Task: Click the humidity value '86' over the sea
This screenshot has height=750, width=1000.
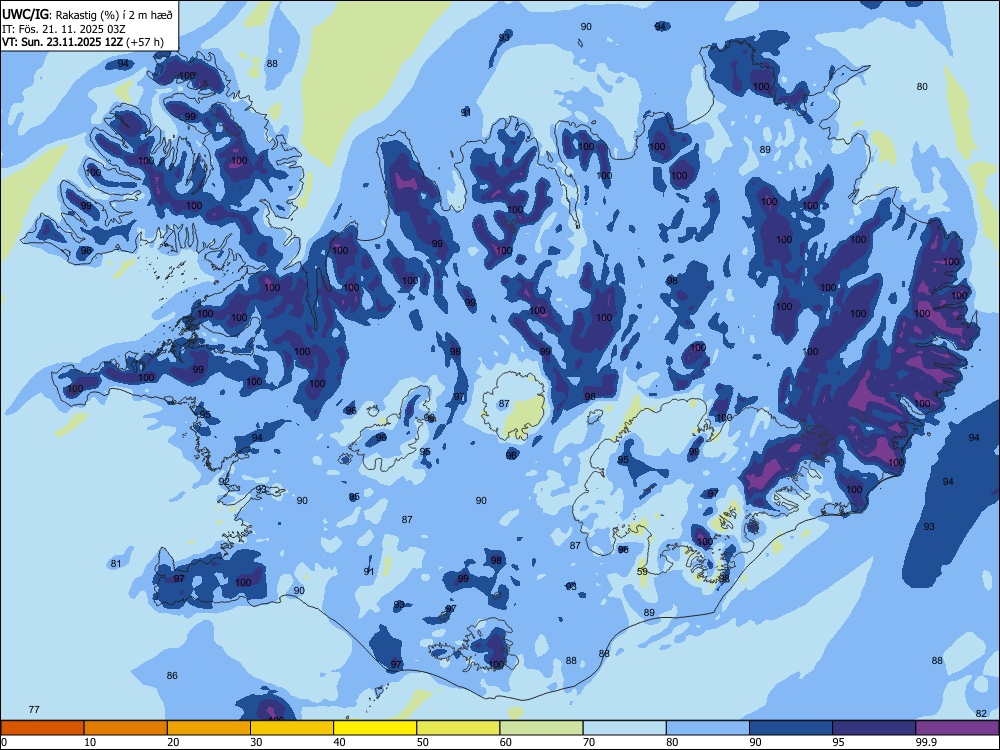Action: pos(172,675)
